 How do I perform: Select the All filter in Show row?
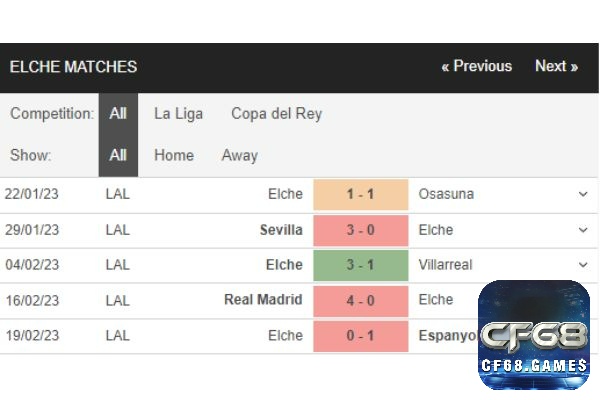pyautogui.click(x=118, y=155)
